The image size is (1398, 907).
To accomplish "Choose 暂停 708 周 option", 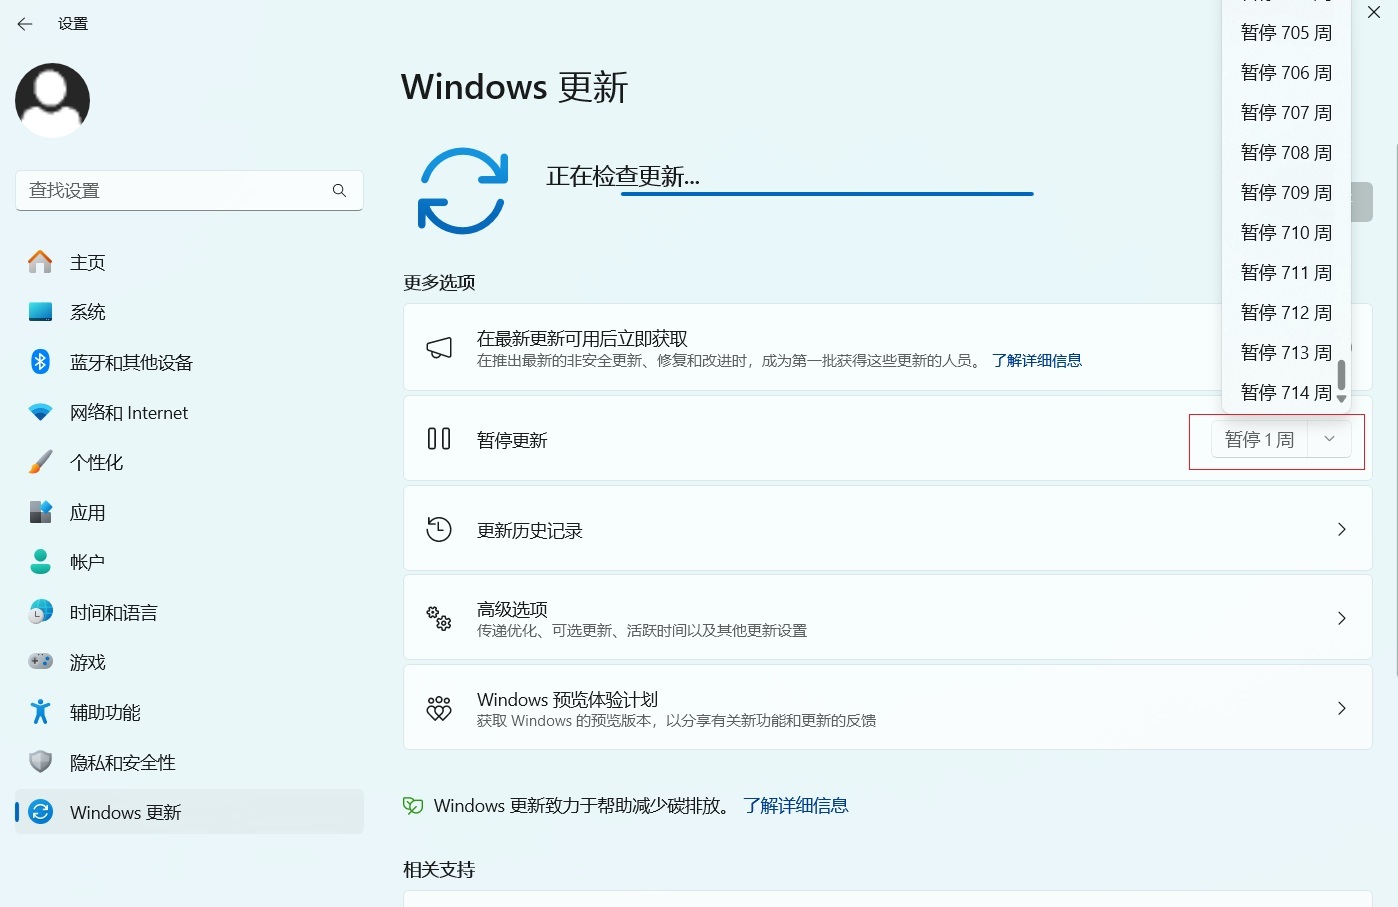I will pos(1286,153).
